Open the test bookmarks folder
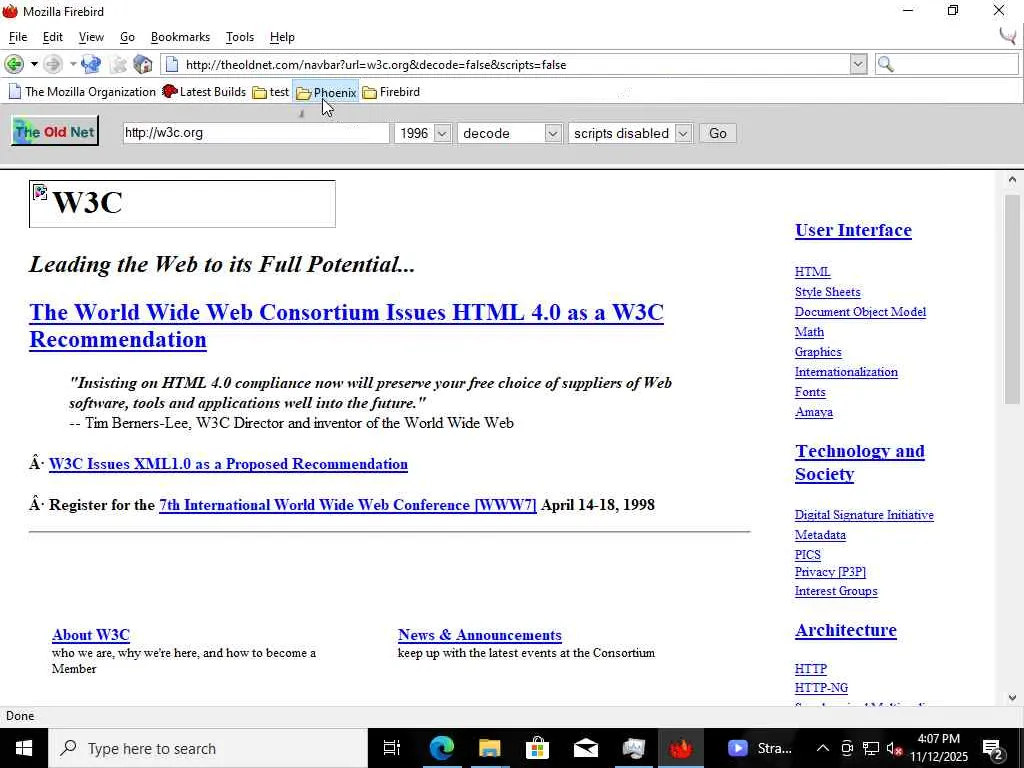 (x=271, y=92)
